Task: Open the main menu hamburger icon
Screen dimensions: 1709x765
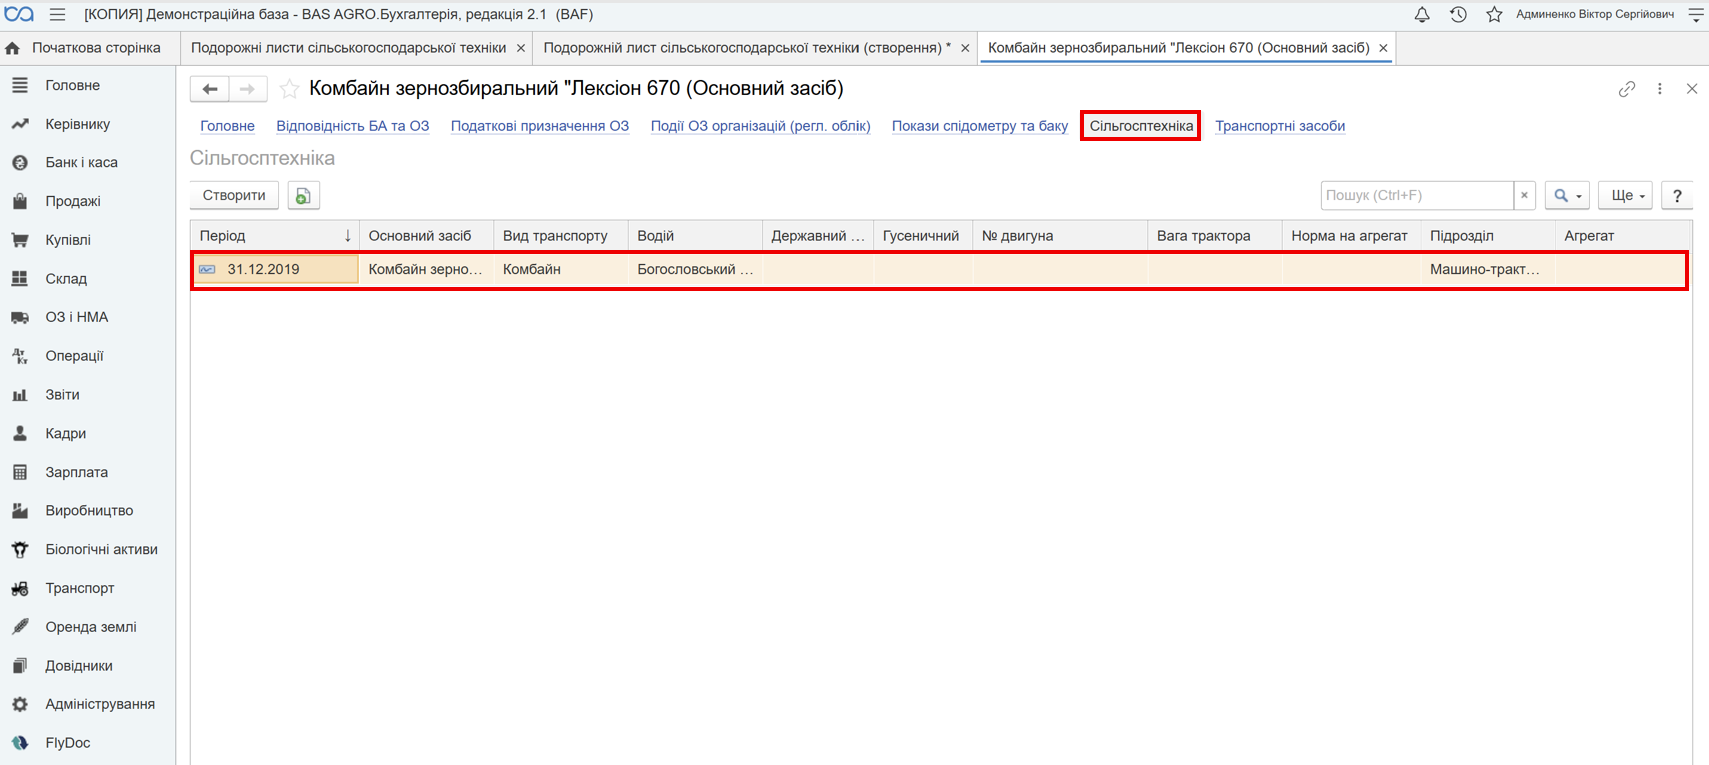Action: (x=57, y=14)
